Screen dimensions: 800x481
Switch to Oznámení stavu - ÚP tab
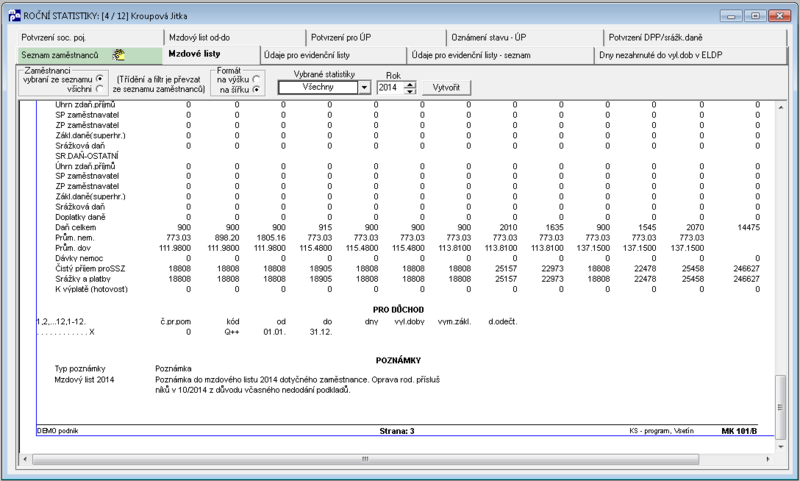coord(524,37)
